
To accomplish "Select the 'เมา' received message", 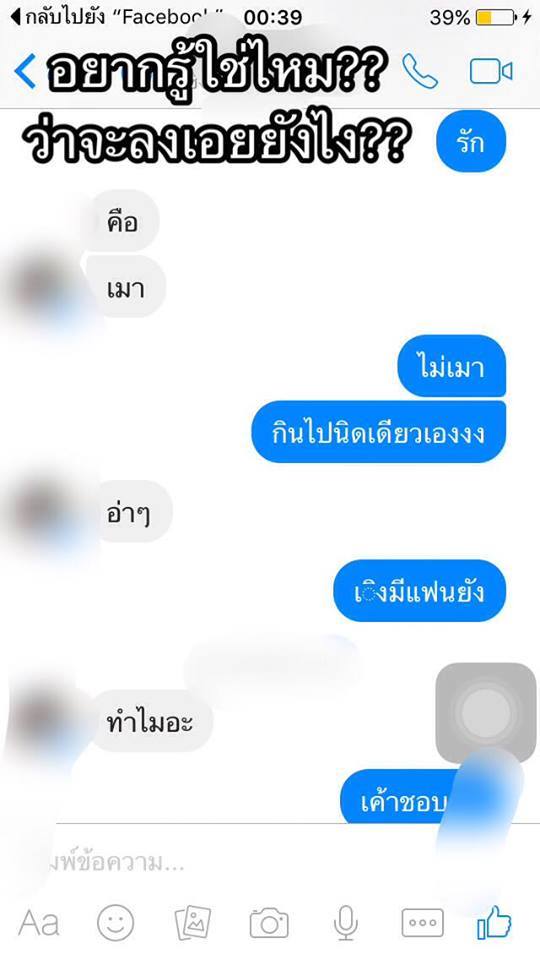I will [126, 287].
